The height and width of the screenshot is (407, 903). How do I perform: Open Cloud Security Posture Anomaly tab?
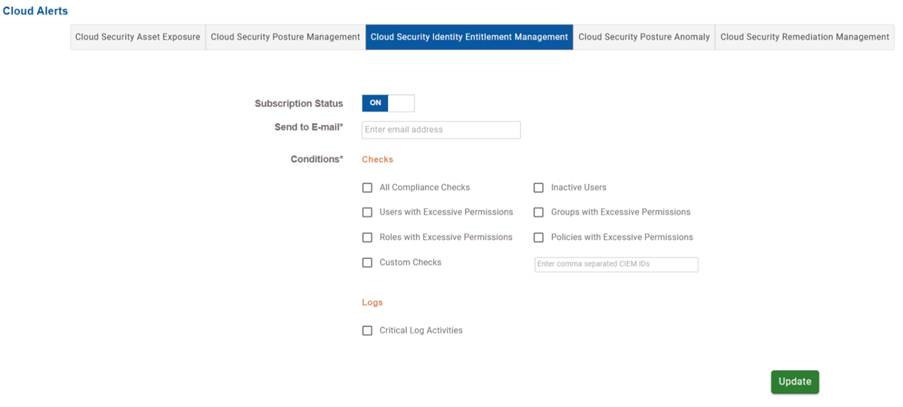click(x=644, y=37)
